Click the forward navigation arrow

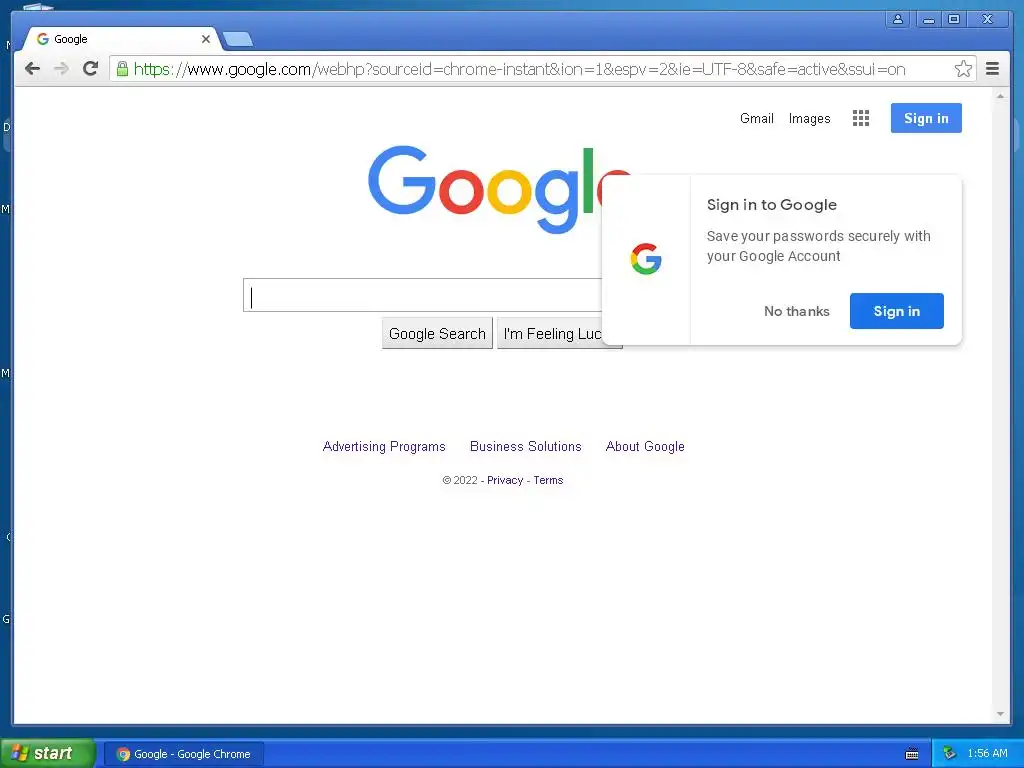point(61,69)
